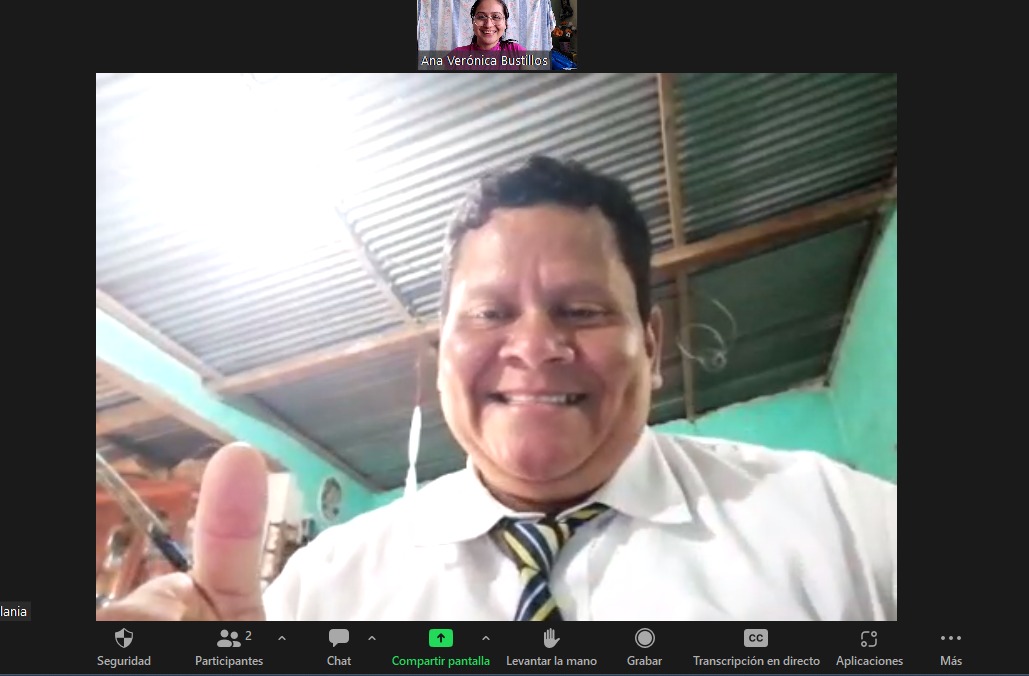The image size is (1029, 676).
Task: Enable Transcripción en directo CC icon
Action: coord(756,638)
